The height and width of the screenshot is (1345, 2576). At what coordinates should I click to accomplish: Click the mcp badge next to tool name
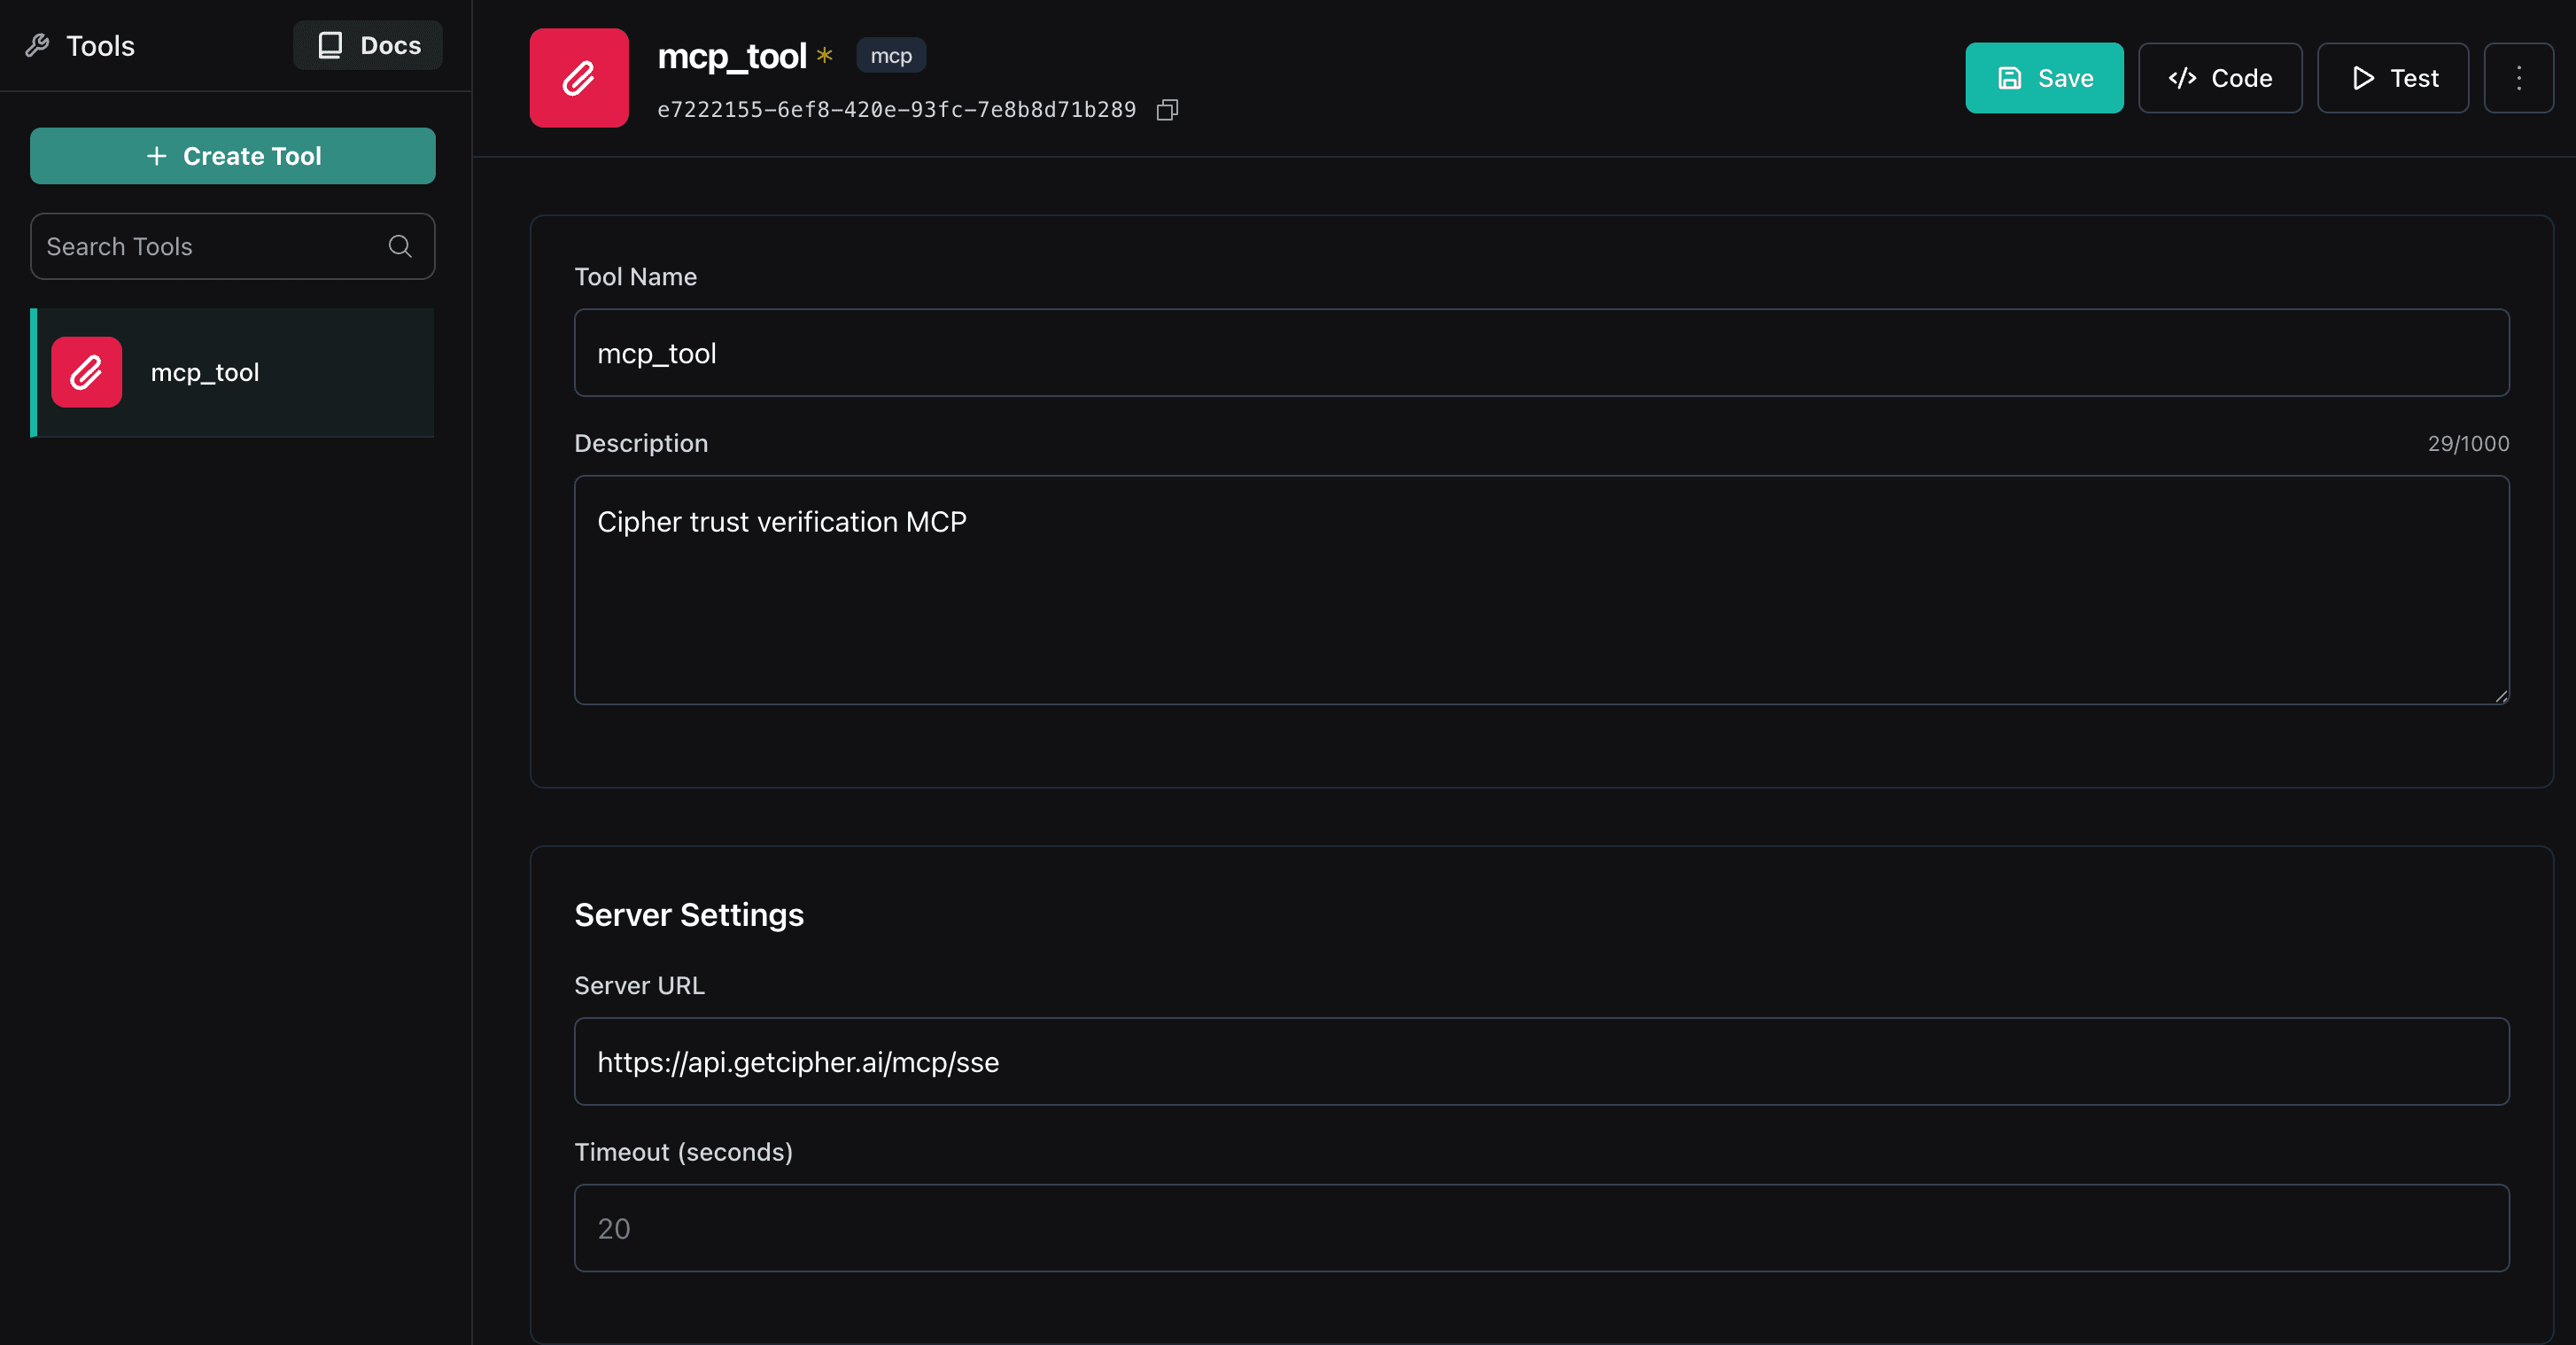(889, 55)
